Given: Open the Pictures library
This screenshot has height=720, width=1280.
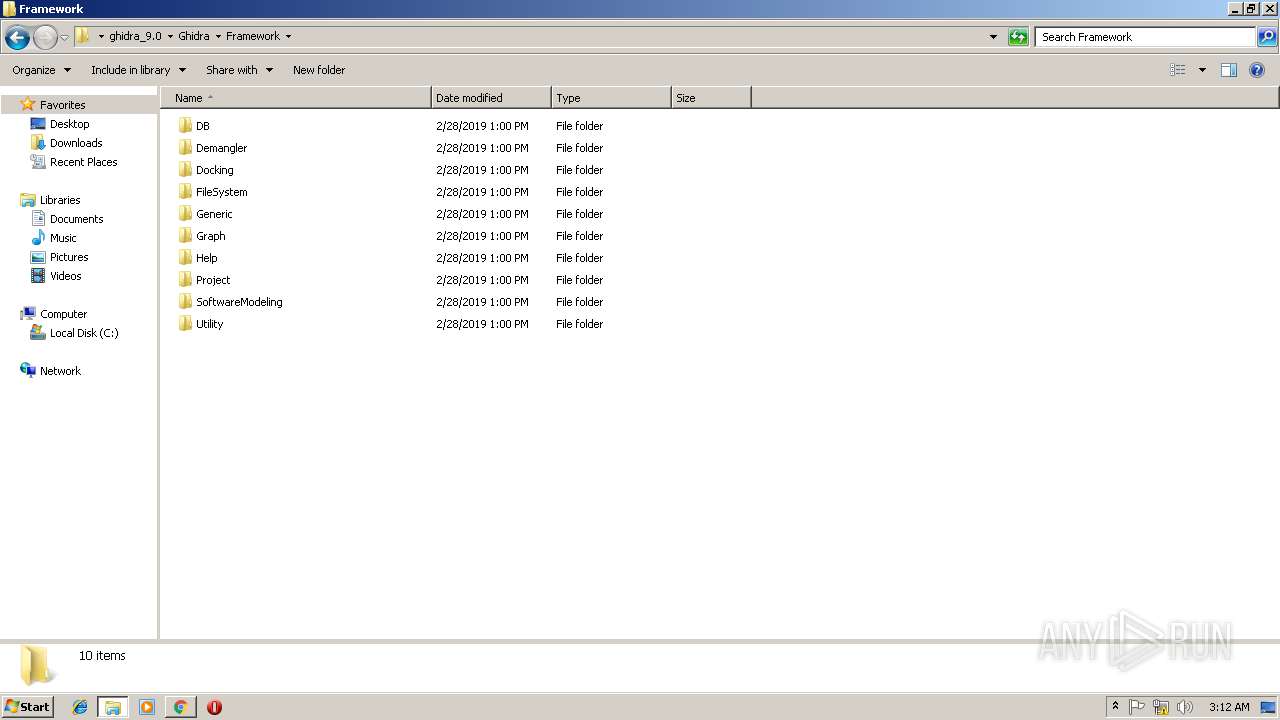Looking at the screenshot, I should 69,257.
